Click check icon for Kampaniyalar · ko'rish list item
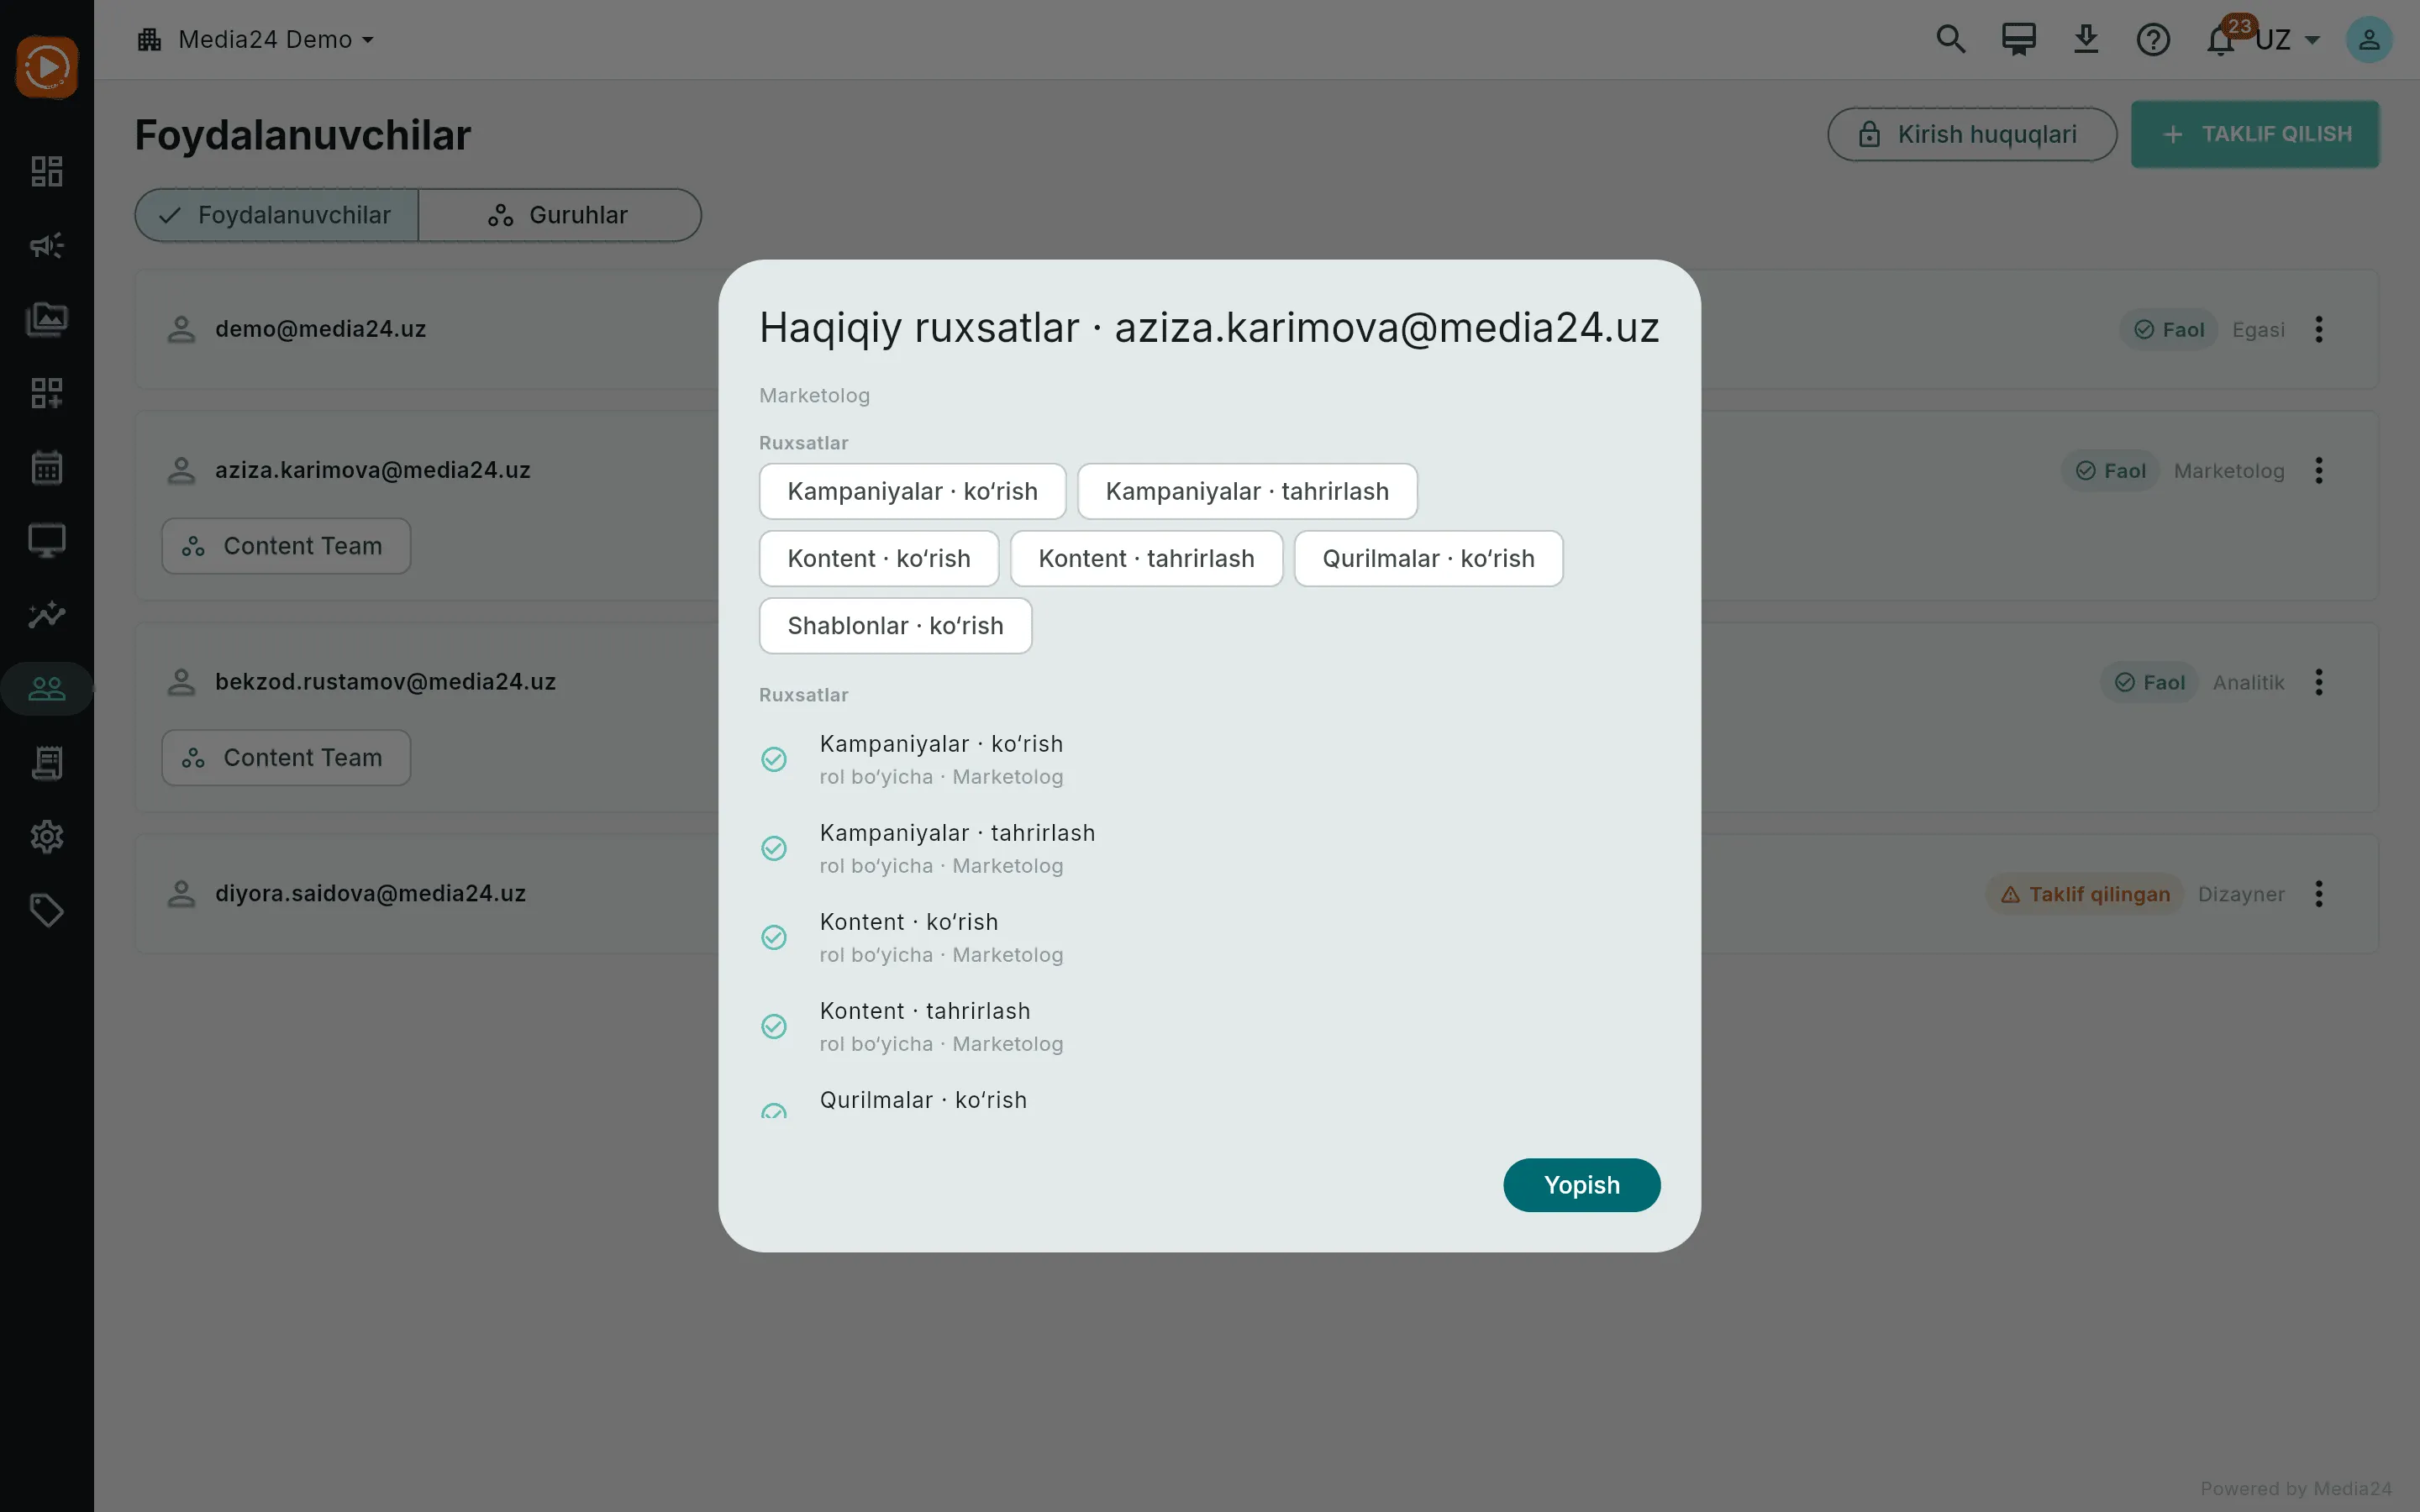The height and width of the screenshot is (1512, 2420). [x=774, y=759]
